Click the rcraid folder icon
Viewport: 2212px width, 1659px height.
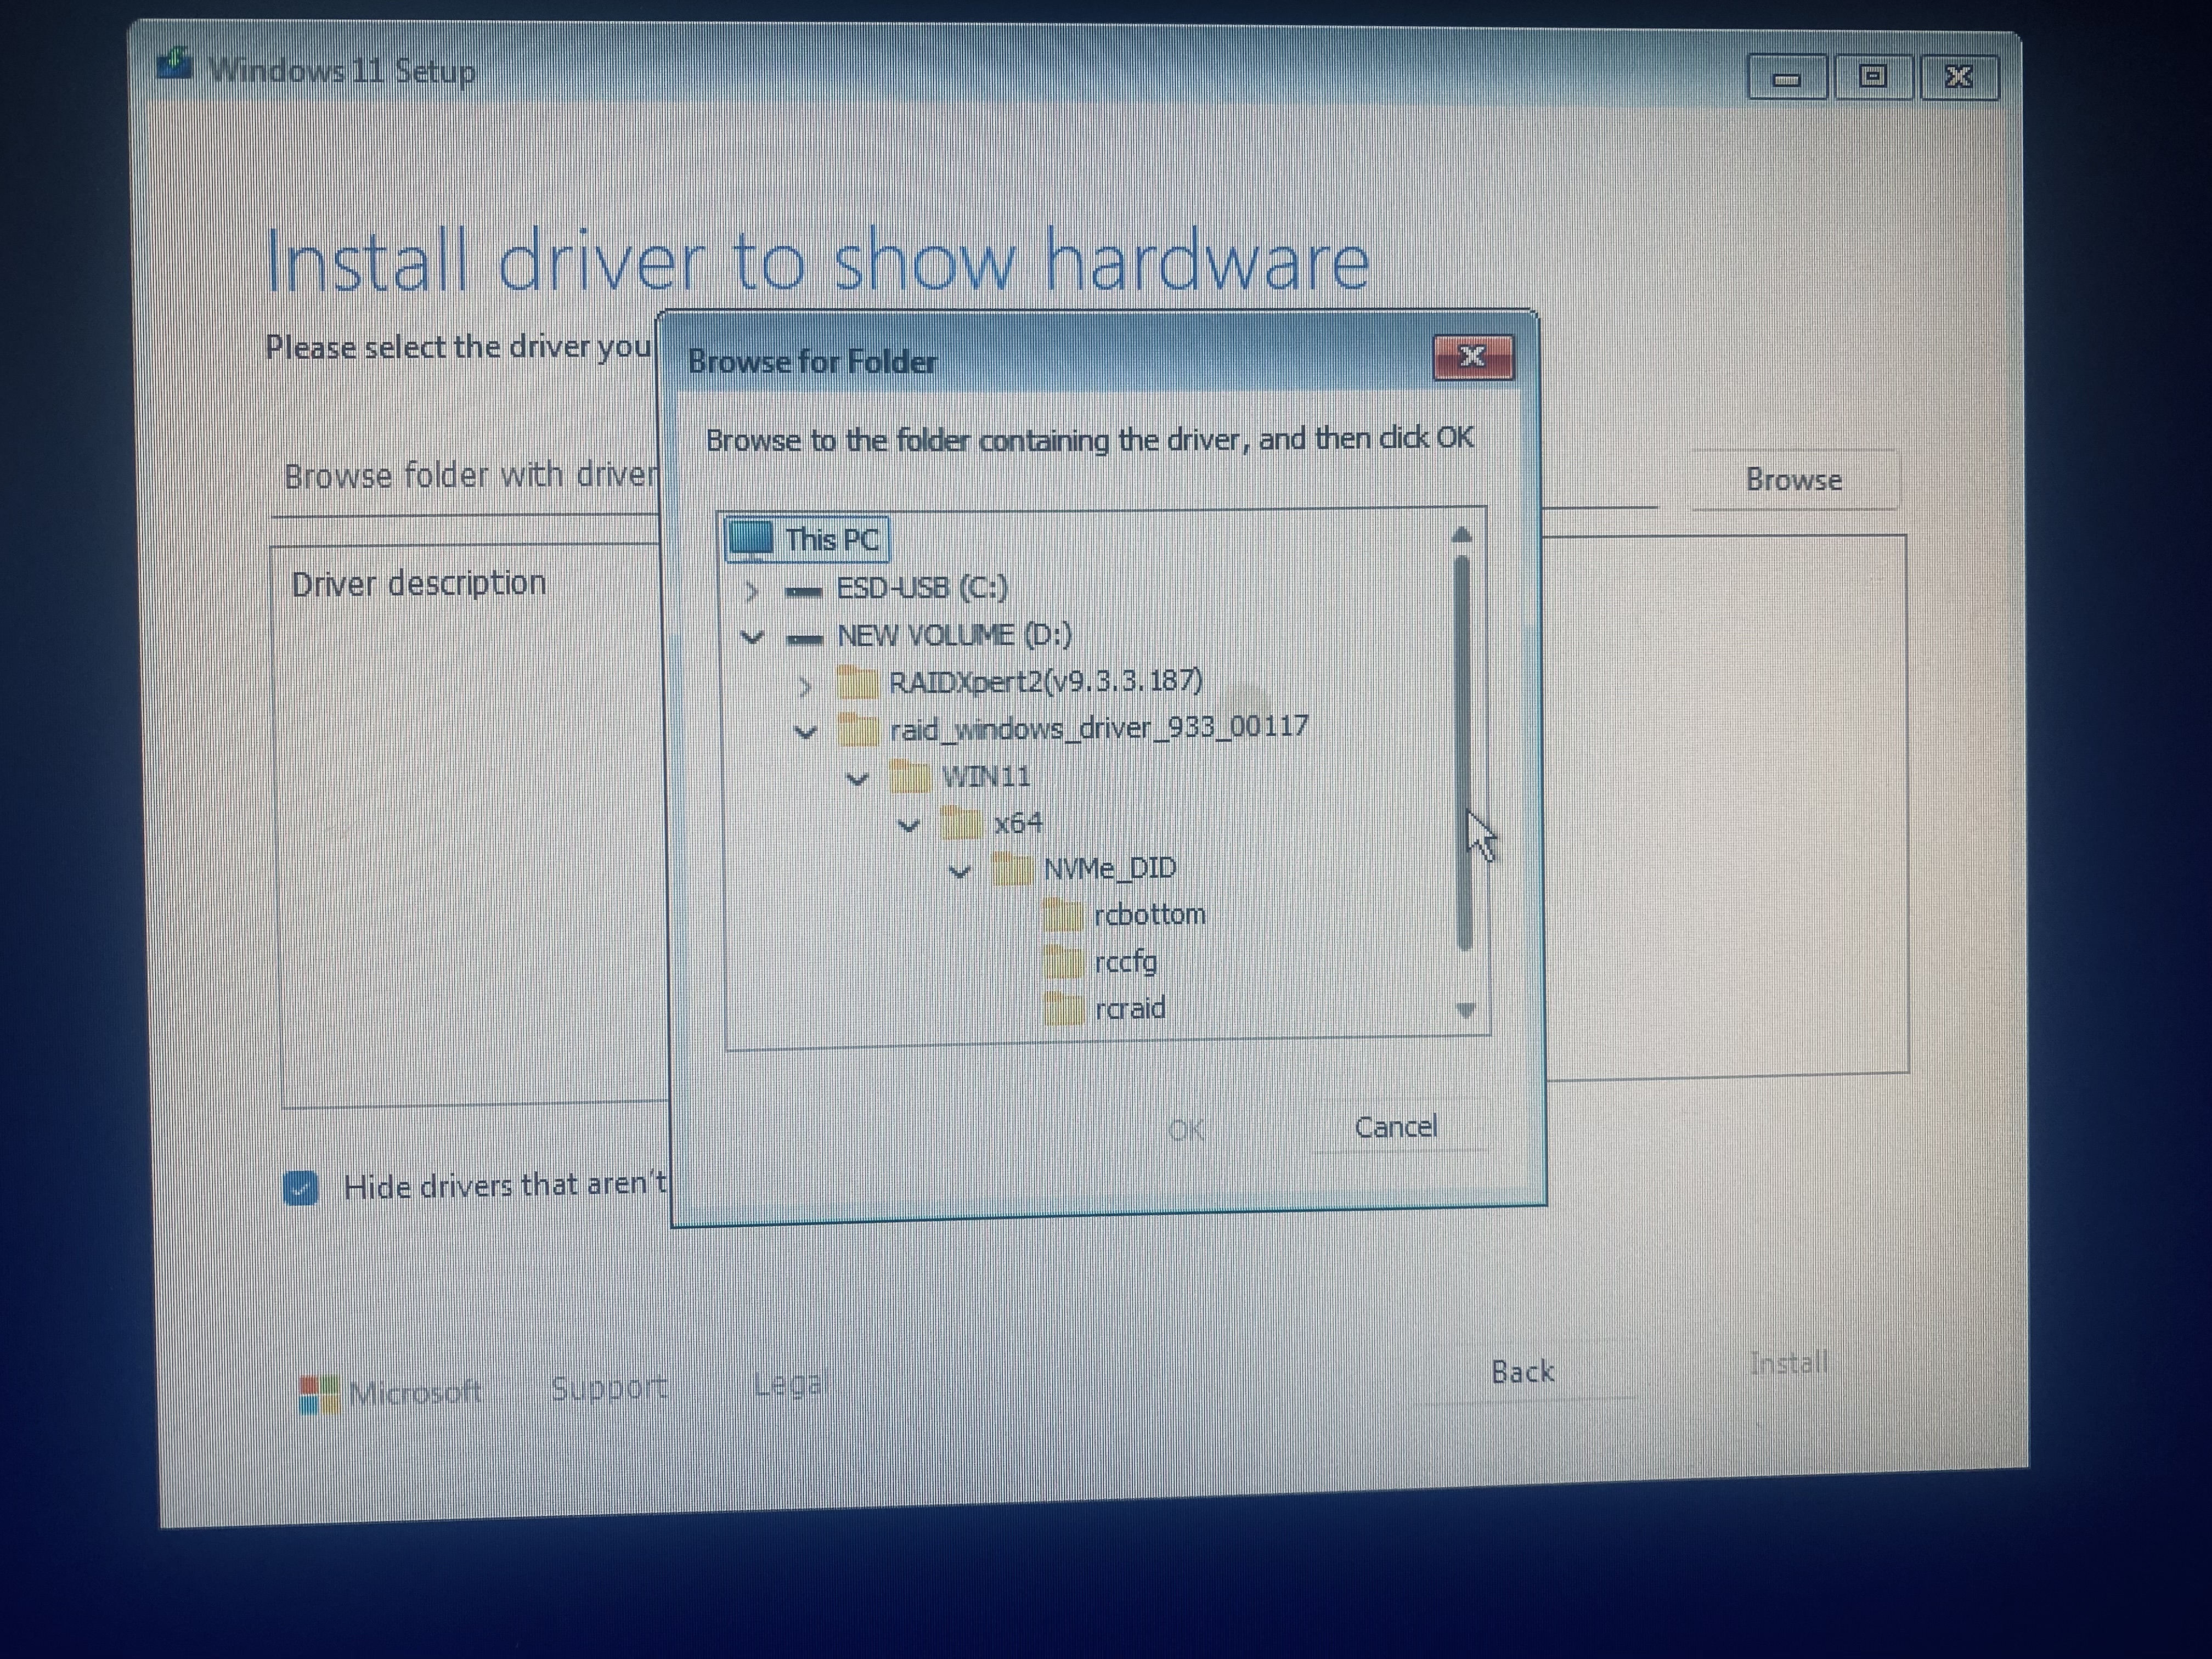click(x=1064, y=1008)
